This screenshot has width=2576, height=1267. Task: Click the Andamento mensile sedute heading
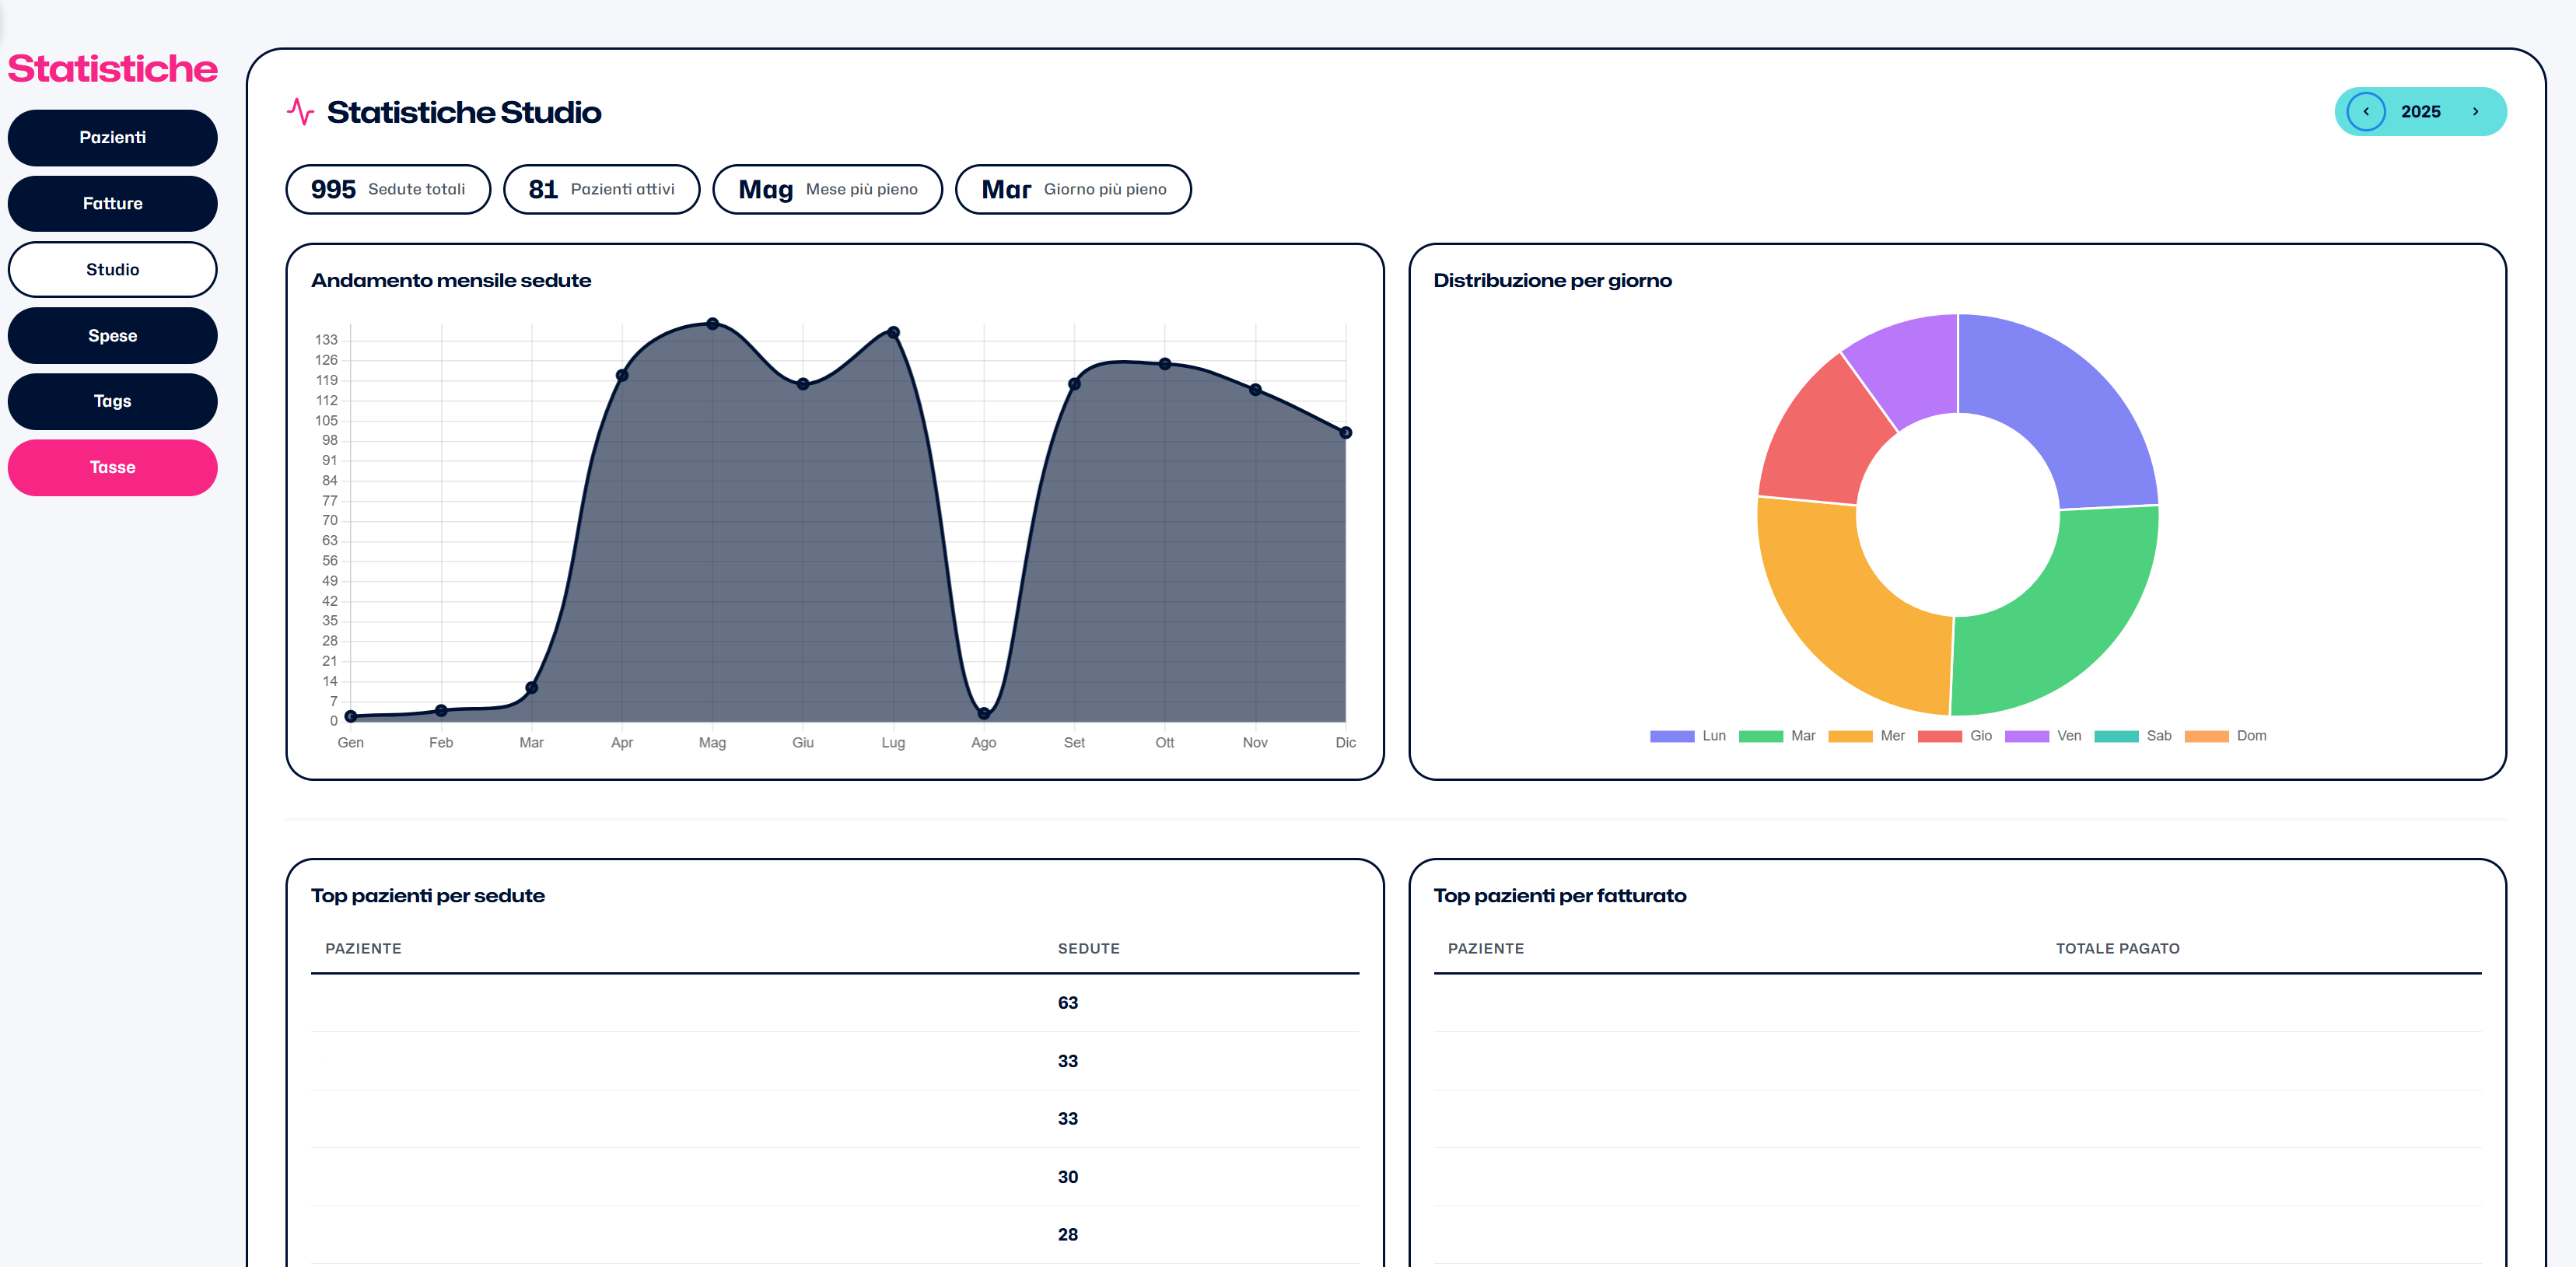pyautogui.click(x=451, y=281)
